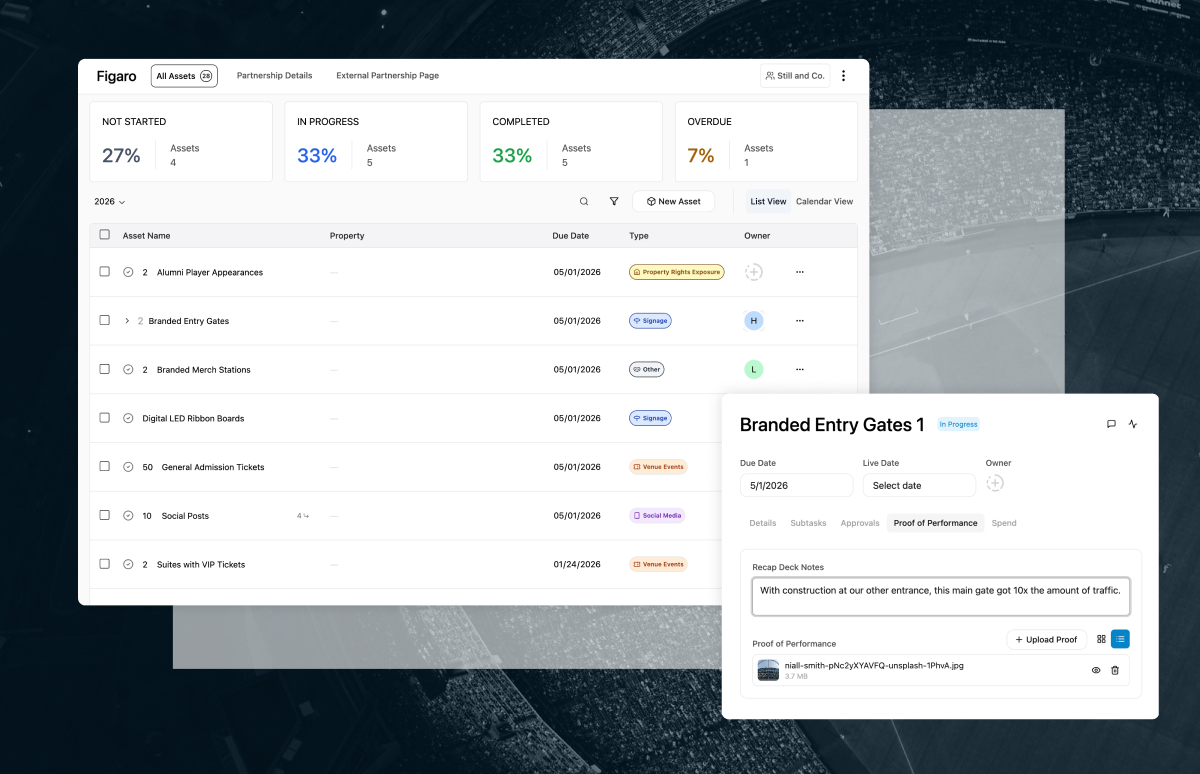Delete the niall-smith proof file with trash icon
The image size is (1200, 774).
click(x=1115, y=670)
